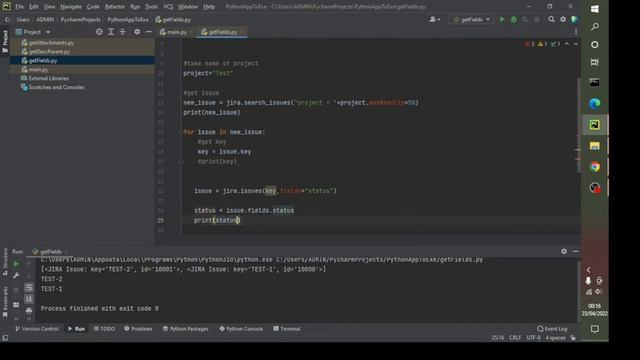The width and height of the screenshot is (640, 360).
Task: Fold the for-loop at the gutter marker
Action: (x=180, y=132)
